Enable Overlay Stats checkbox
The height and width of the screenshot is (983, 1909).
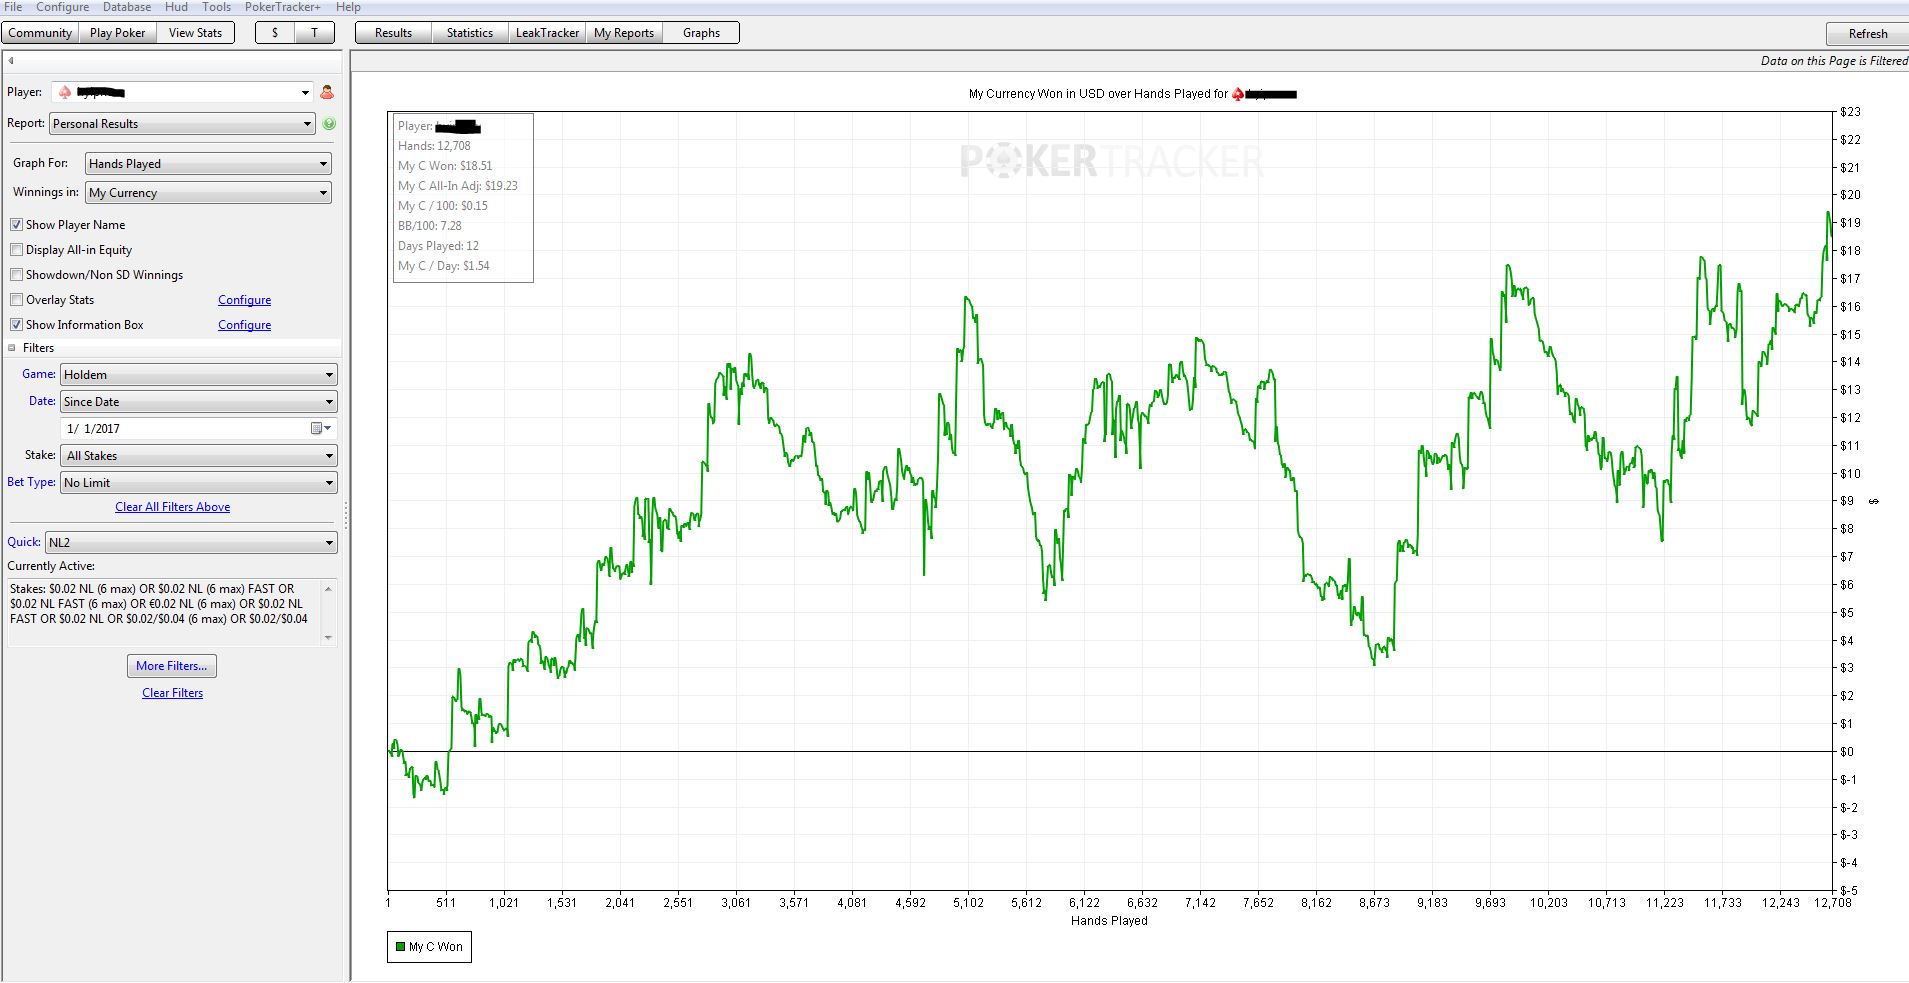pos(16,300)
